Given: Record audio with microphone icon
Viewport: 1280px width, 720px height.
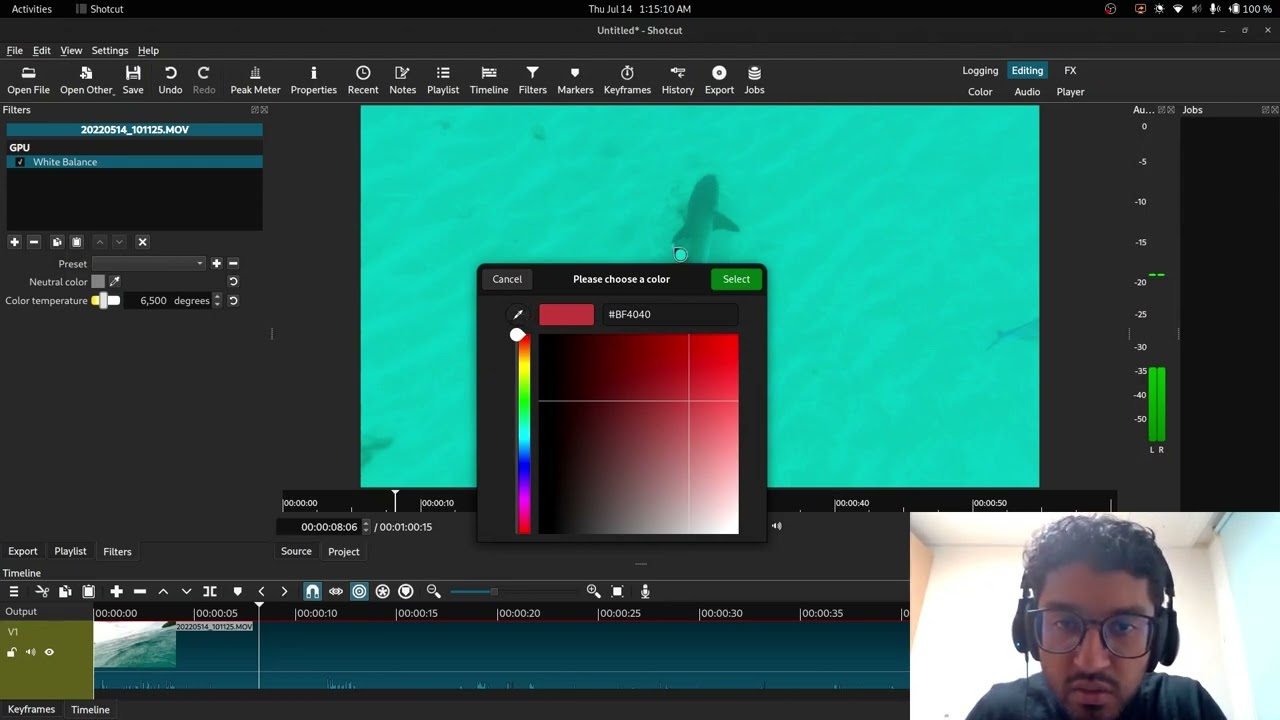Looking at the screenshot, I should pyautogui.click(x=645, y=592).
